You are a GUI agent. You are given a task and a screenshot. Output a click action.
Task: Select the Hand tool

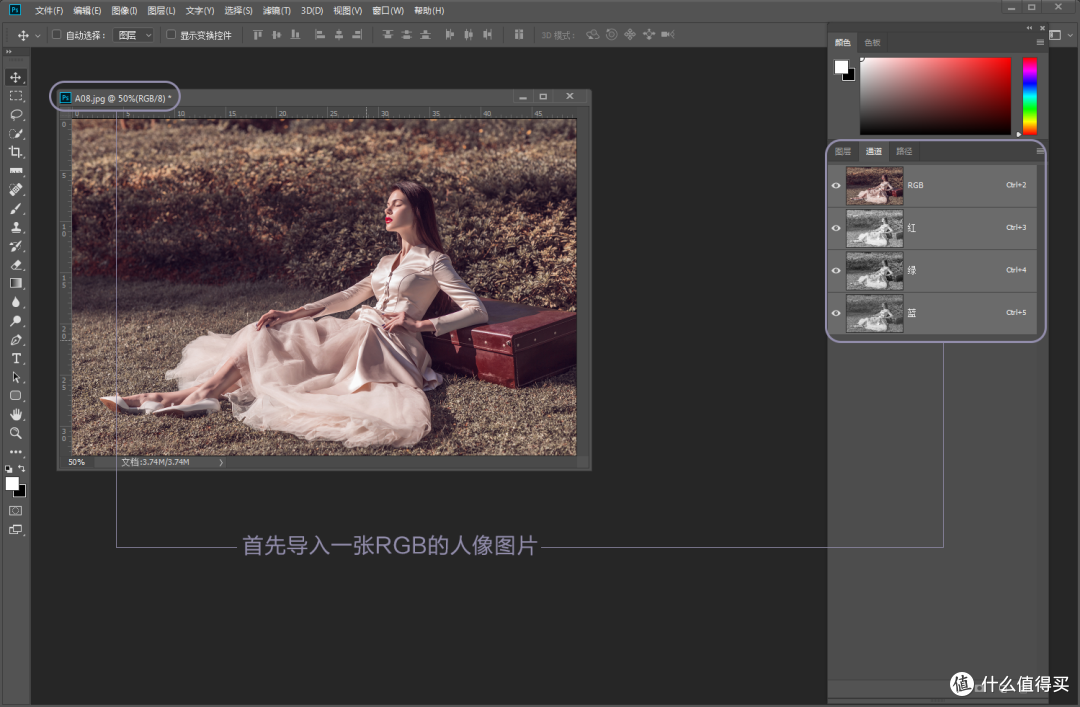click(x=15, y=414)
